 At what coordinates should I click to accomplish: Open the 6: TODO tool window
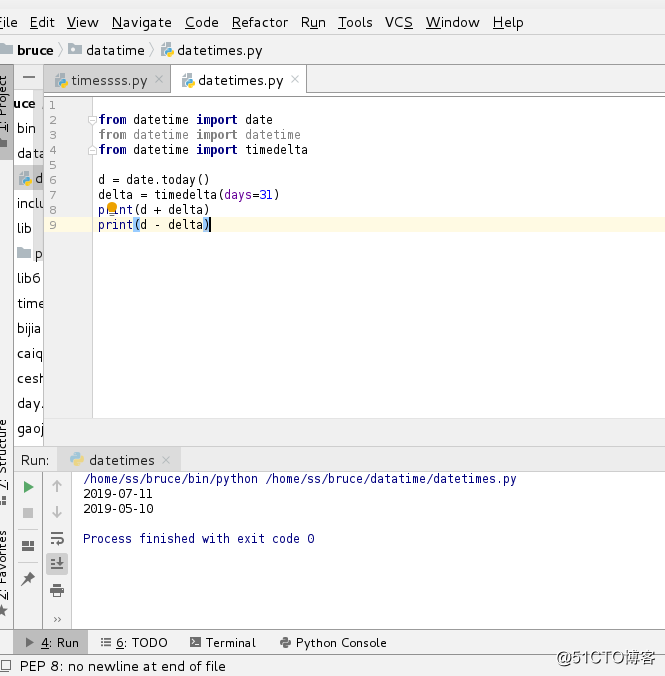pyautogui.click(x=134, y=643)
